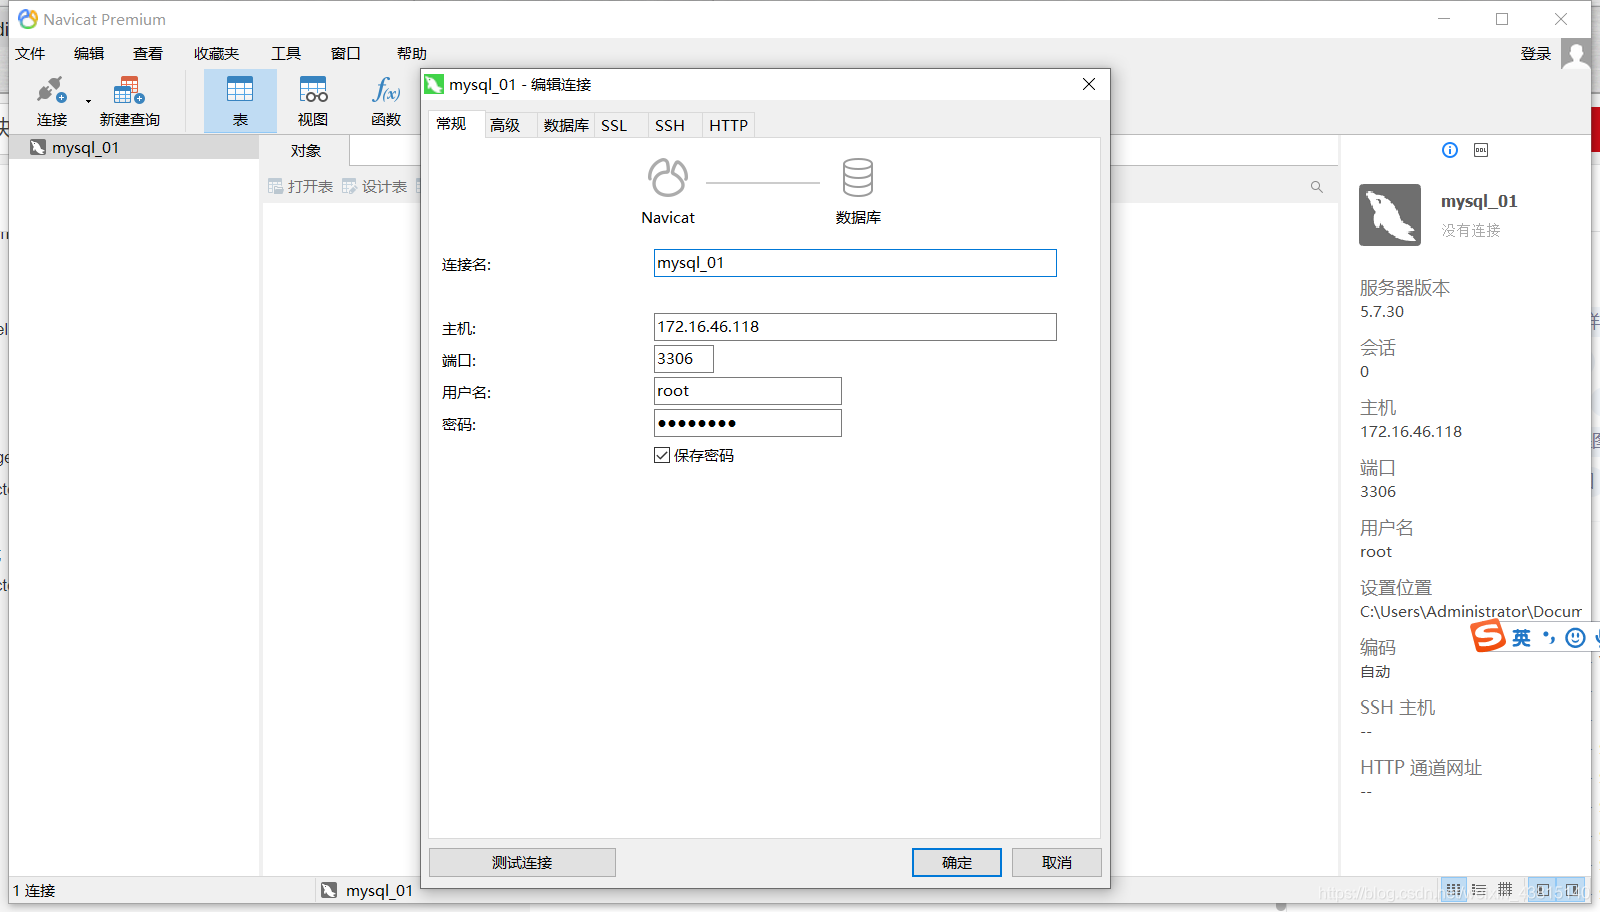Click 设计表 button in object toolbar
Screen dimensions: 1600x912
click(375, 187)
